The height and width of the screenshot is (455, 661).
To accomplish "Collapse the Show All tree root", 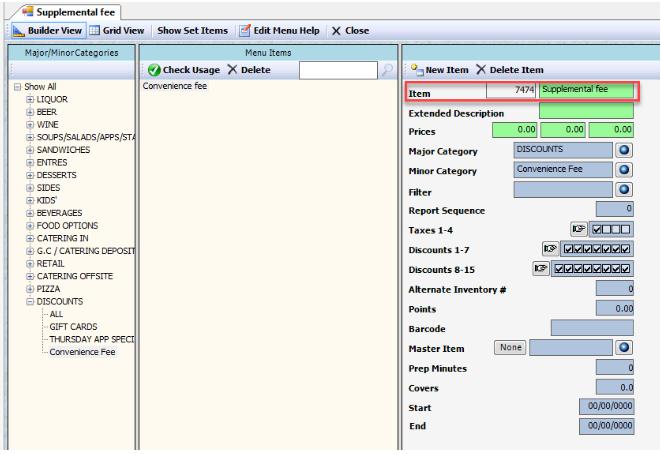I will tap(18, 87).
